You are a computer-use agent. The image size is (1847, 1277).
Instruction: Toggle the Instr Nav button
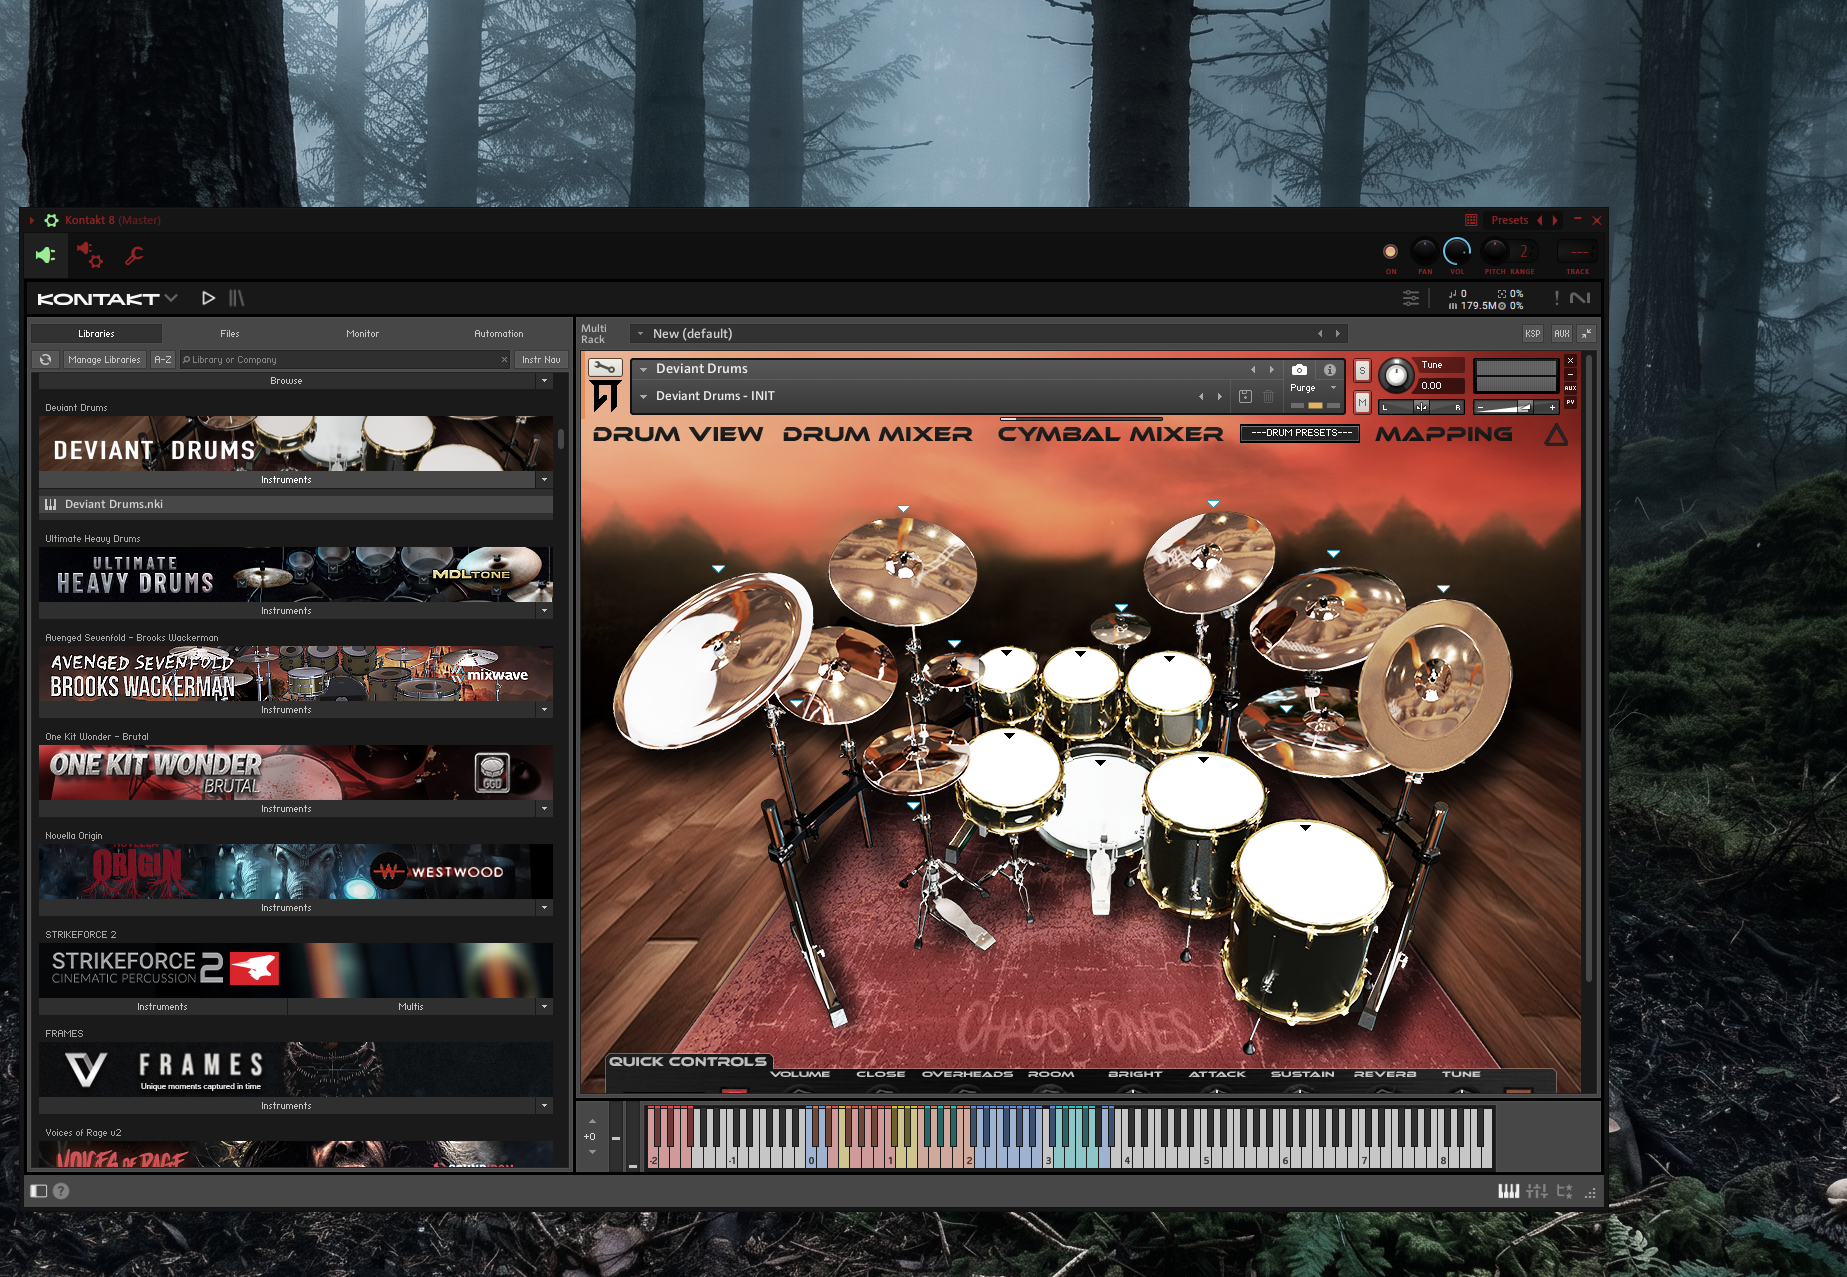pyautogui.click(x=541, y=360)
